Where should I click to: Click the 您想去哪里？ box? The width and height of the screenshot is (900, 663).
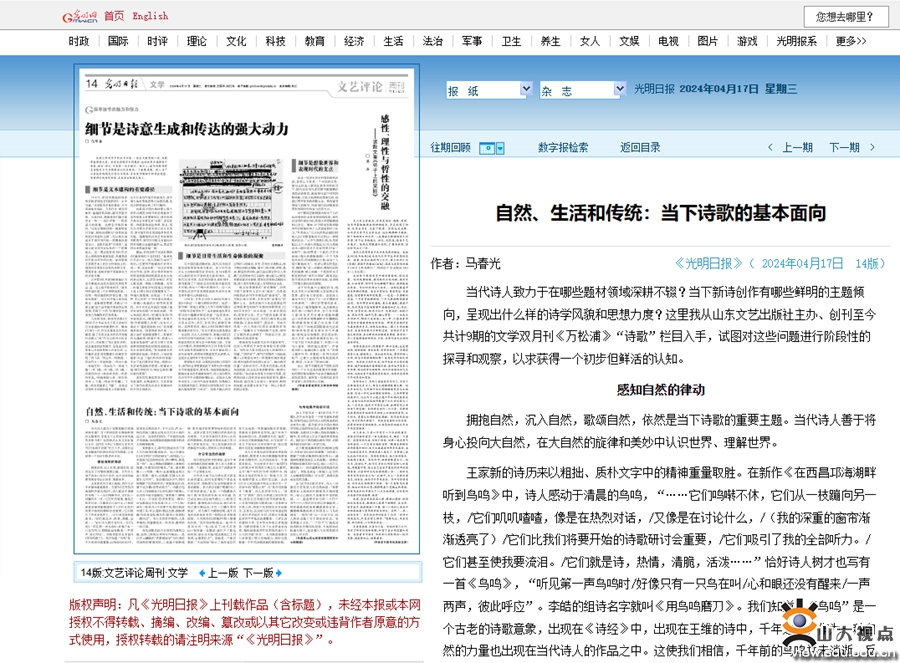coord(845,17)
